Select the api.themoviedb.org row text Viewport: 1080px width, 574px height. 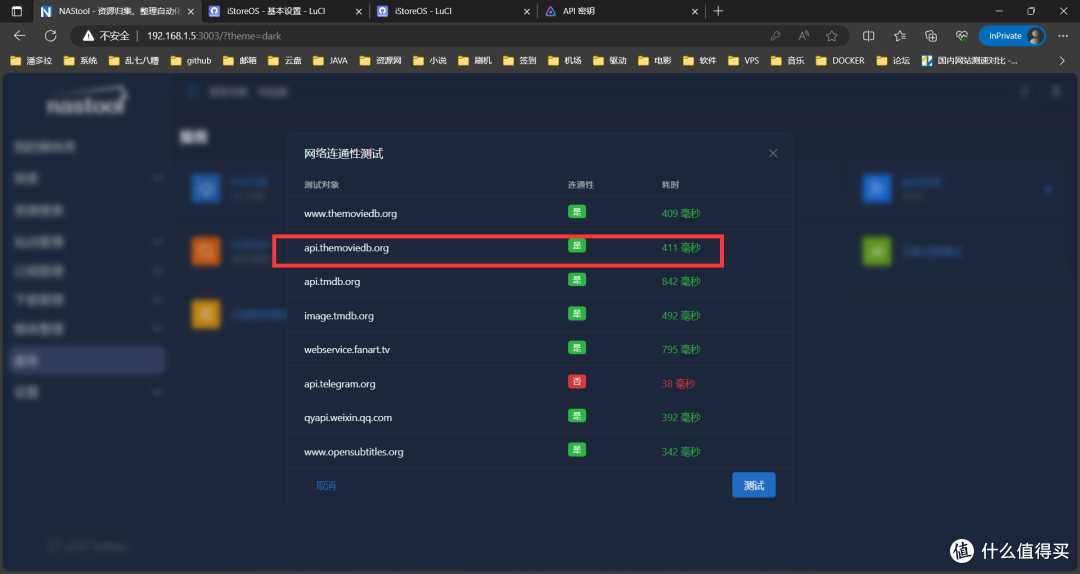346,247
